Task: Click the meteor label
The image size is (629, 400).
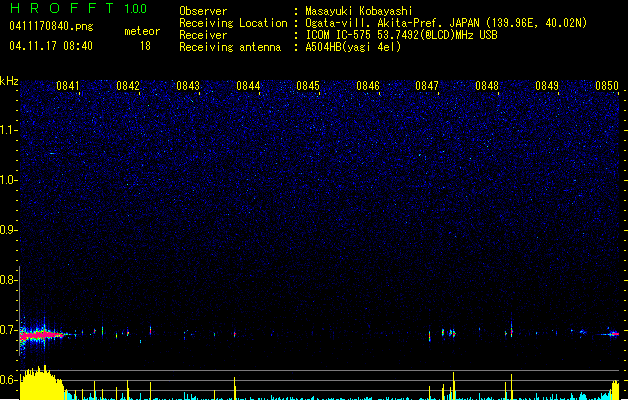Action: (x=142, y=31)
